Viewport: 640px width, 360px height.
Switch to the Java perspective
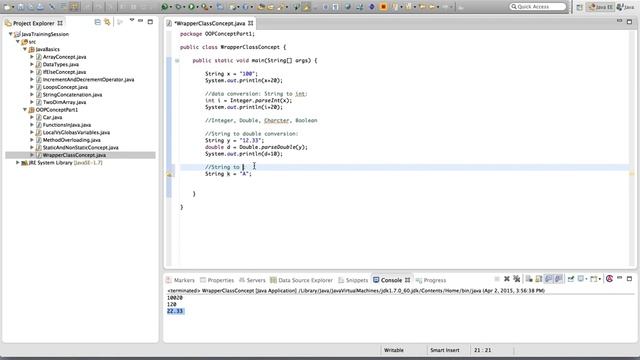(x=626, y=7)
